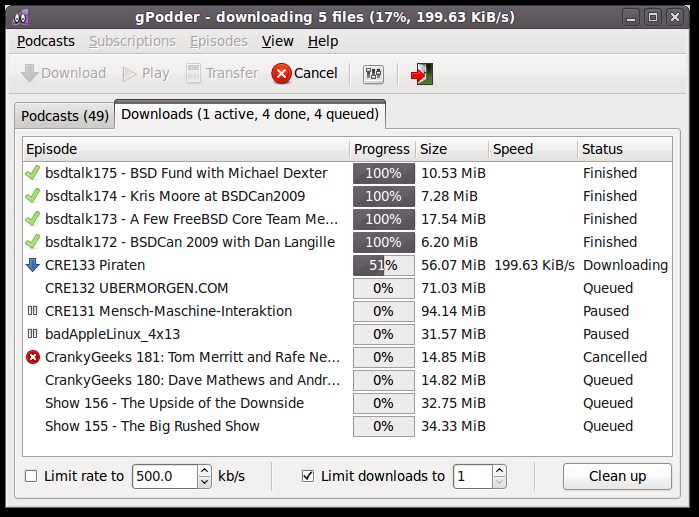This screenshot has height=517, width=699.
Task: Click the disabled Transfer toolbar button
Action: pos(222,73)
